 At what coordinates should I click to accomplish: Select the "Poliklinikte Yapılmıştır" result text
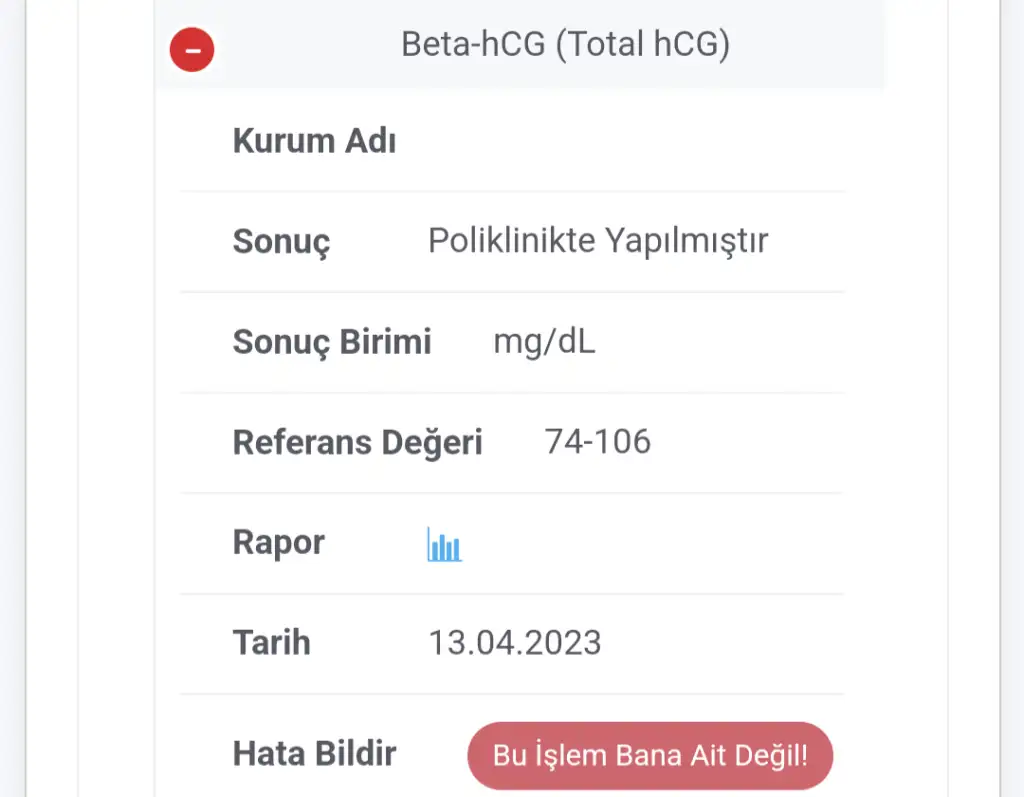(x=598, y=241)
